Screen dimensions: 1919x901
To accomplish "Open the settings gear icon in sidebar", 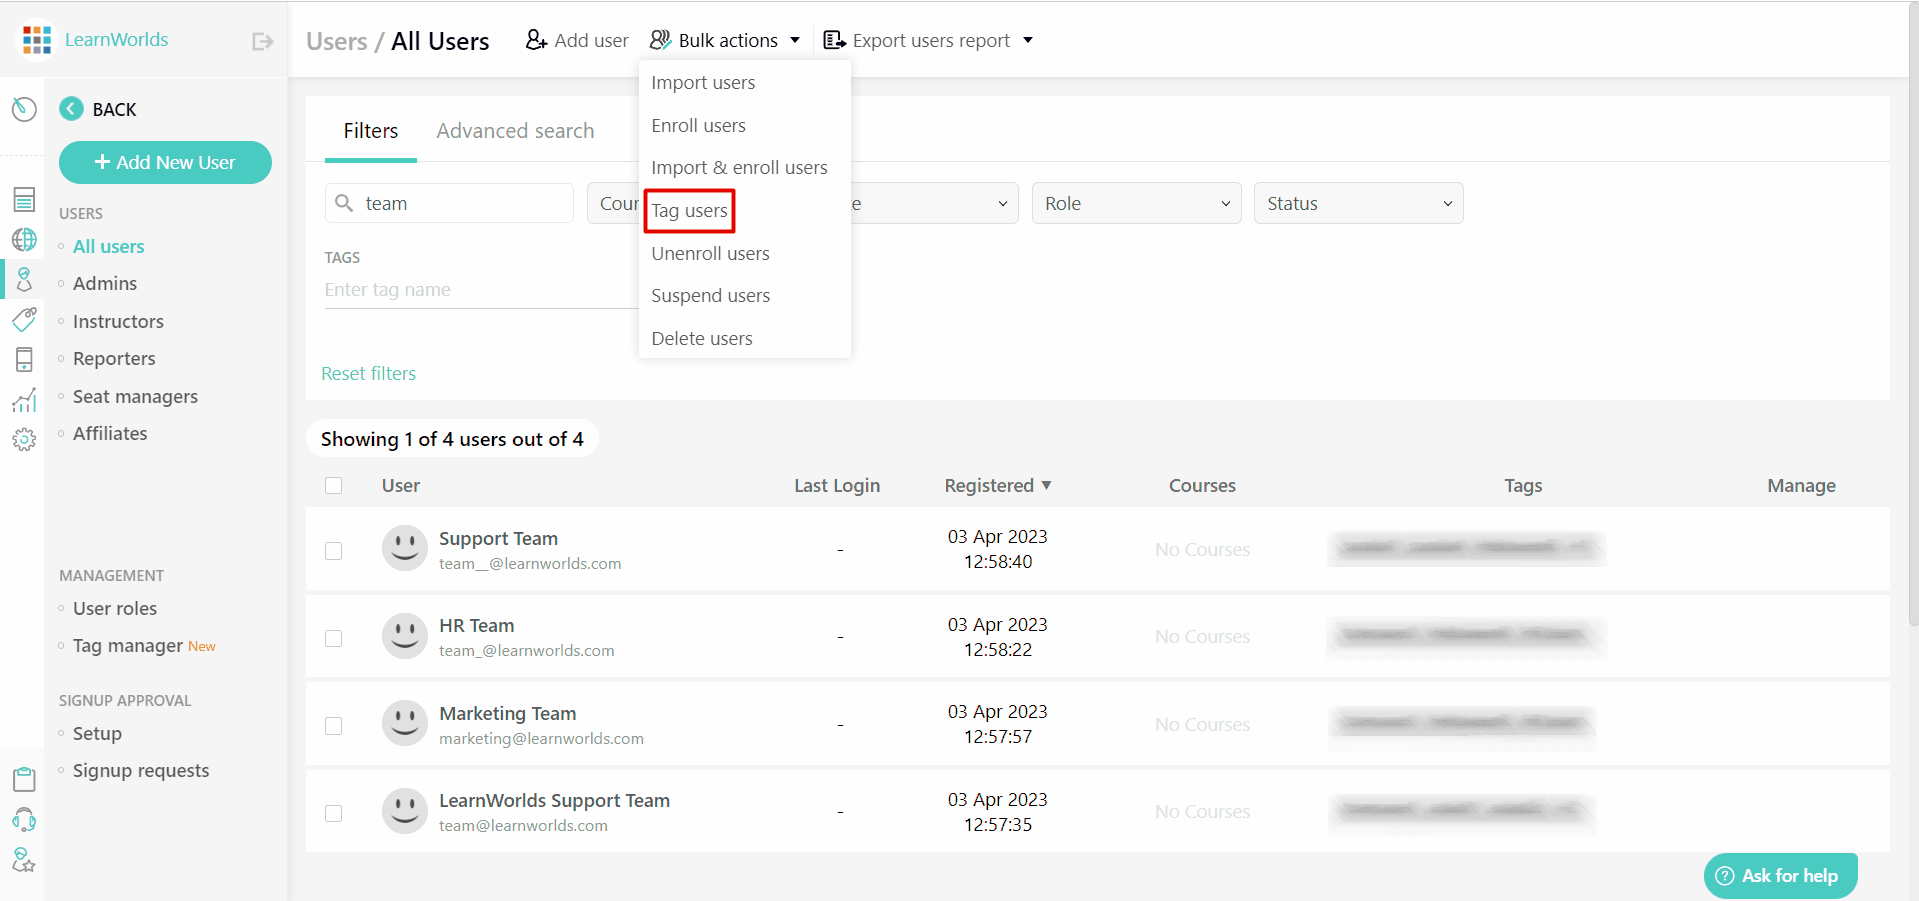I will [x=24, y=439].
